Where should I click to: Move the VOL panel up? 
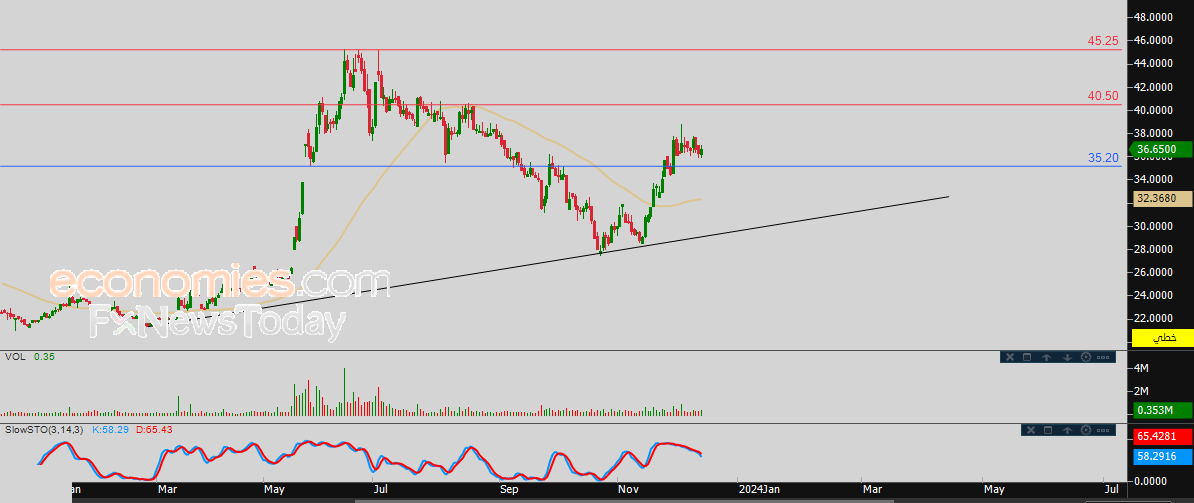point(1047,357)
